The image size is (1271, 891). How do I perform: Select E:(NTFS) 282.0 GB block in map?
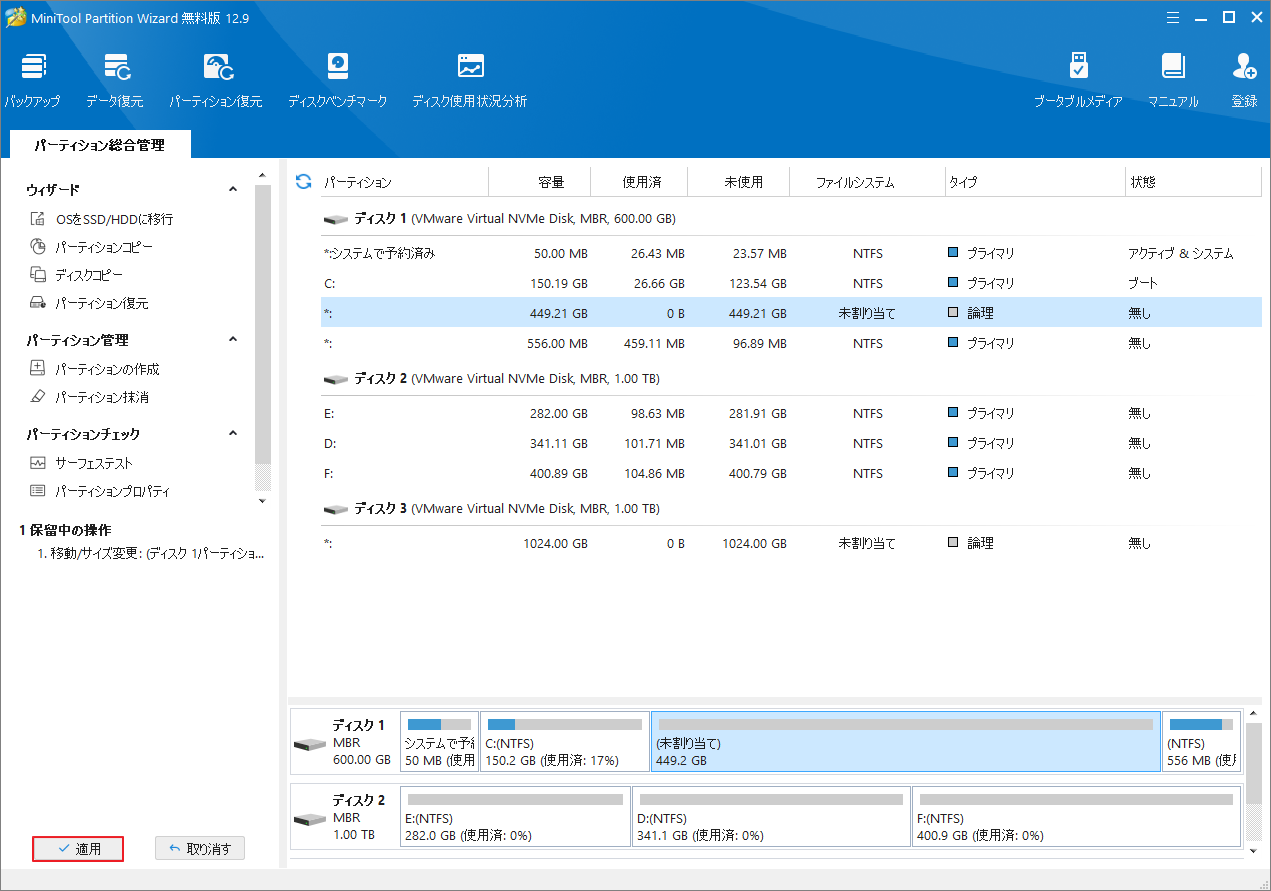515,816
